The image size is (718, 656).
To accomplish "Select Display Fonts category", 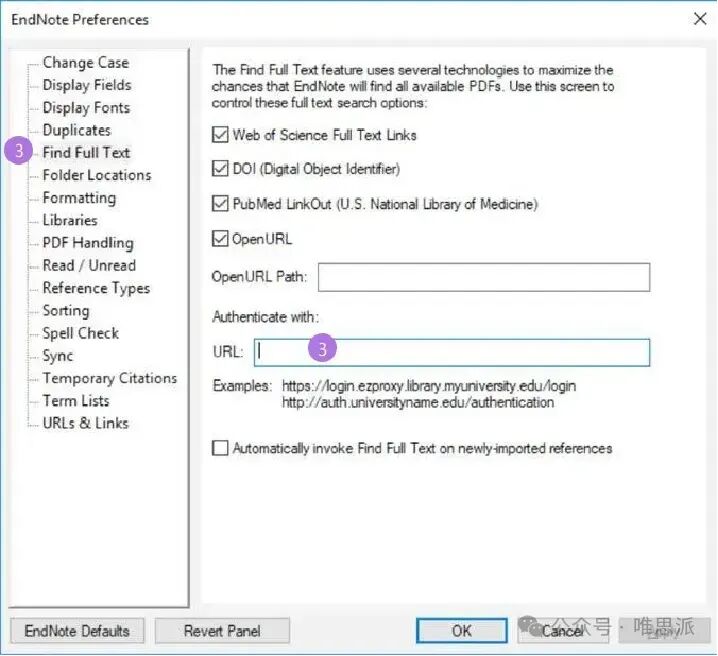I will (x=87, y=108).
